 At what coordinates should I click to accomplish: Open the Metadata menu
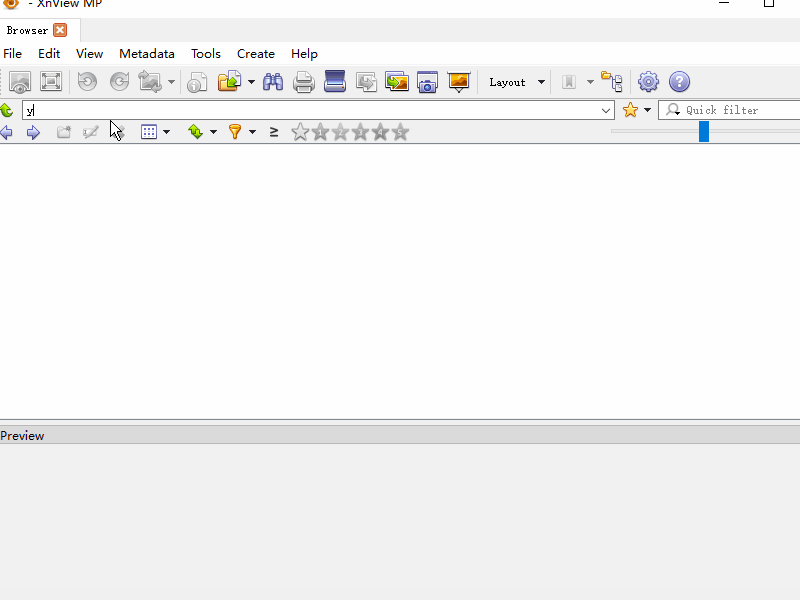(146, 54)
